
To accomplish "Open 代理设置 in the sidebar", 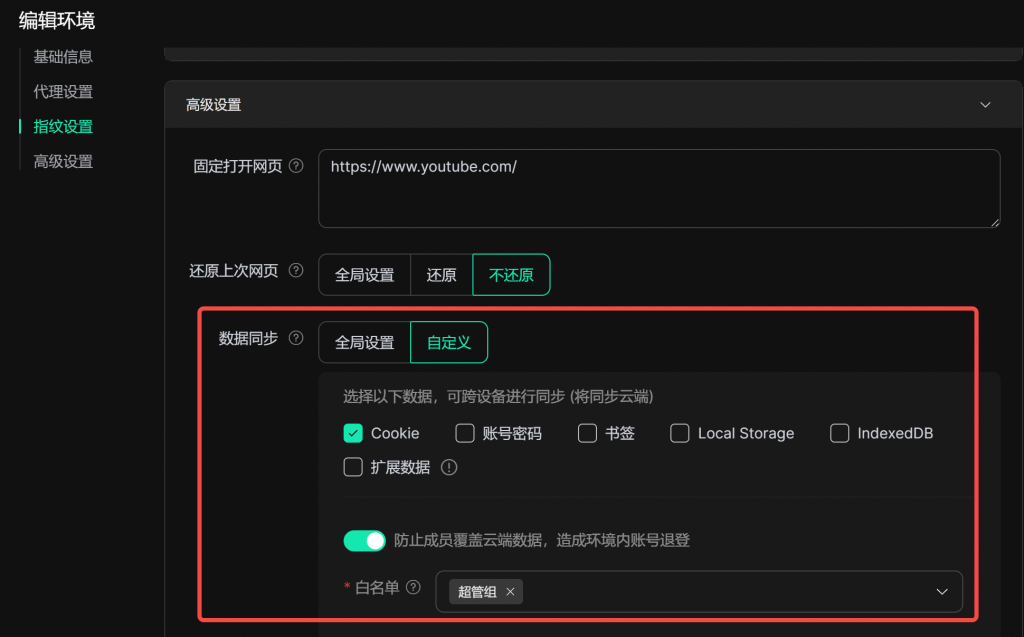I will (63, 92).
